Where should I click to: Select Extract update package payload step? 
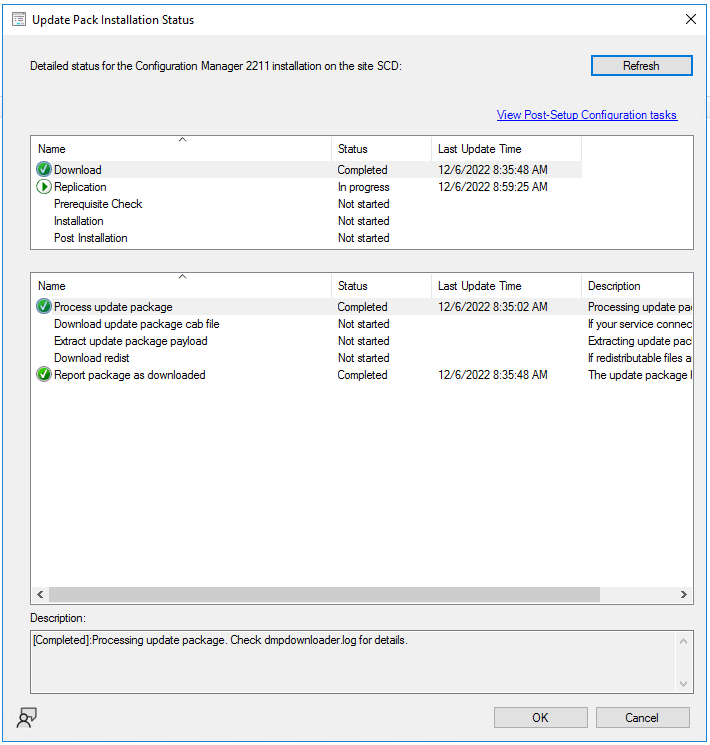(x=362, y=341)
